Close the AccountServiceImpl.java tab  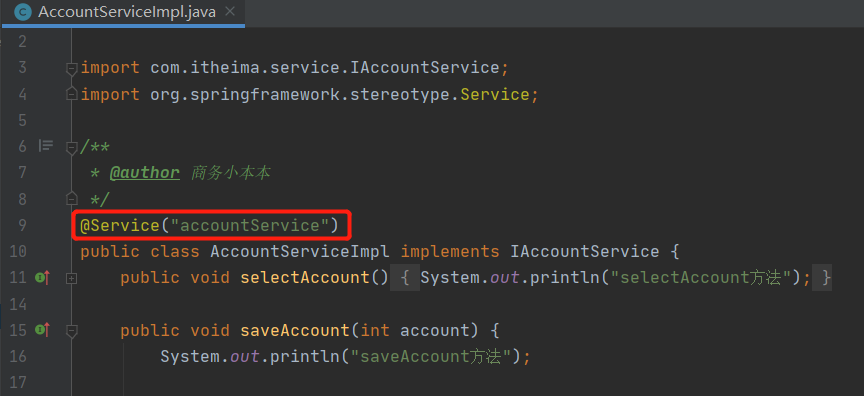[231, 12]
